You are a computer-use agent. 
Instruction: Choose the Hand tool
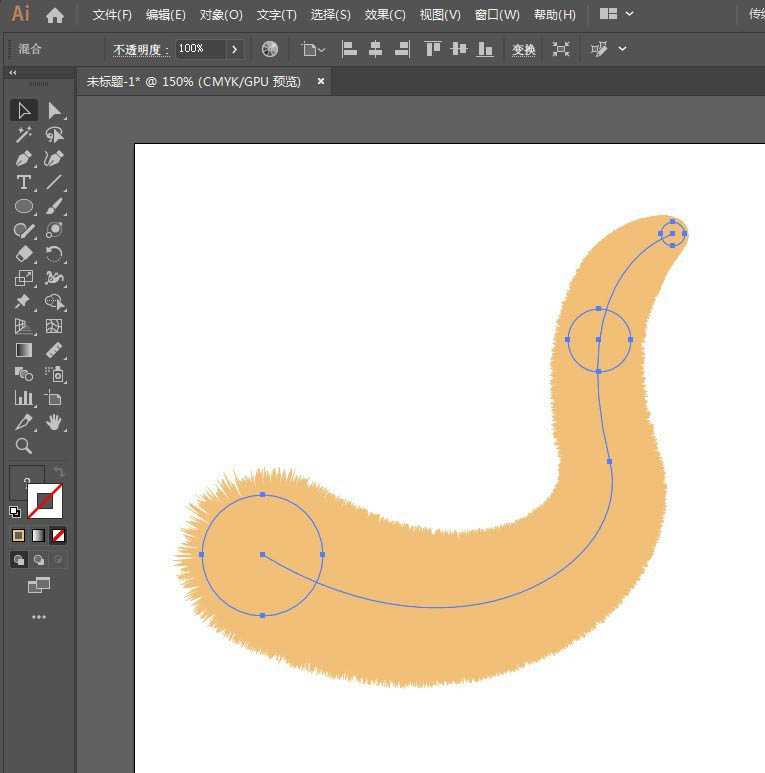click(x=54, y=422)
